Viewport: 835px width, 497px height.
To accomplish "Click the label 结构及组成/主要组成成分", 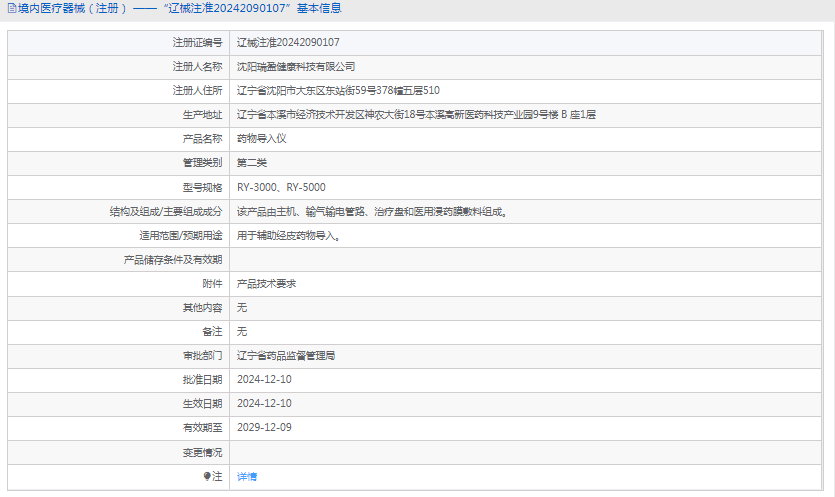I will (x=166, y=212).
